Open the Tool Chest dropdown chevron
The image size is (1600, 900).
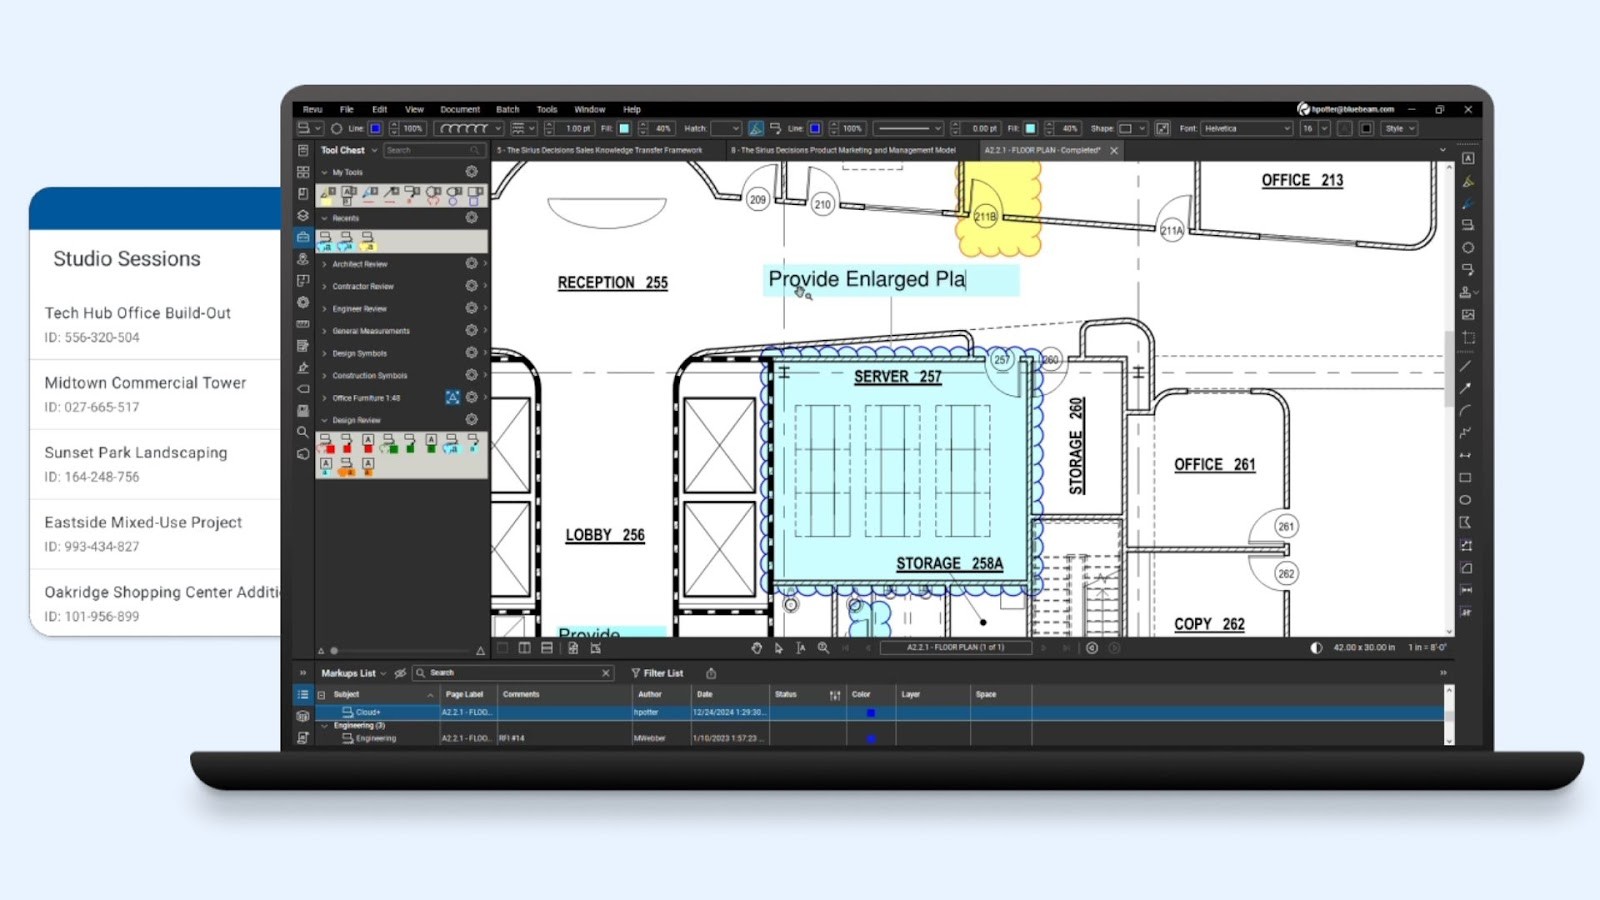(374, 150)
